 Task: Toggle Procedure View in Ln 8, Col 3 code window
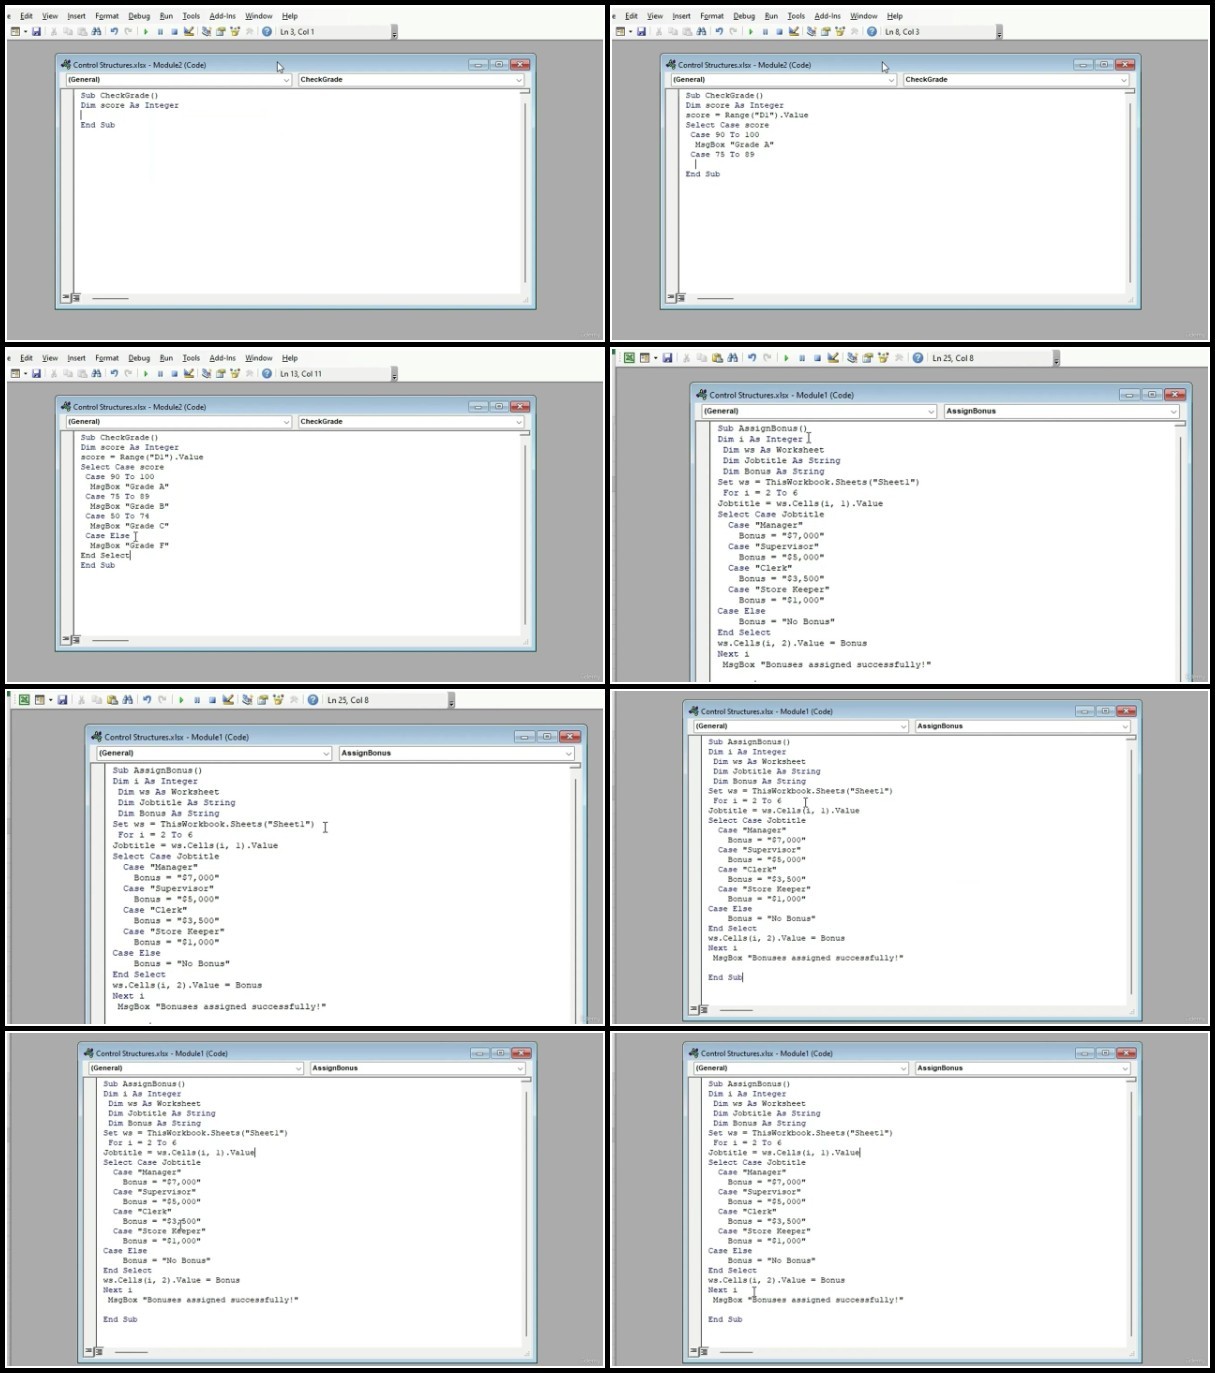coord(671,298)
